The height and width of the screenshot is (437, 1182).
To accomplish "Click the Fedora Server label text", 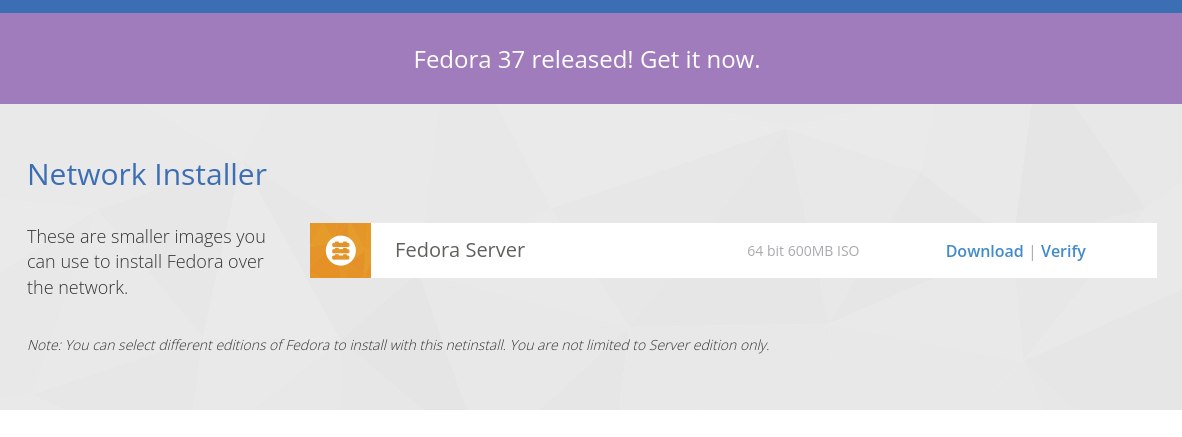I will pos(460,250).
